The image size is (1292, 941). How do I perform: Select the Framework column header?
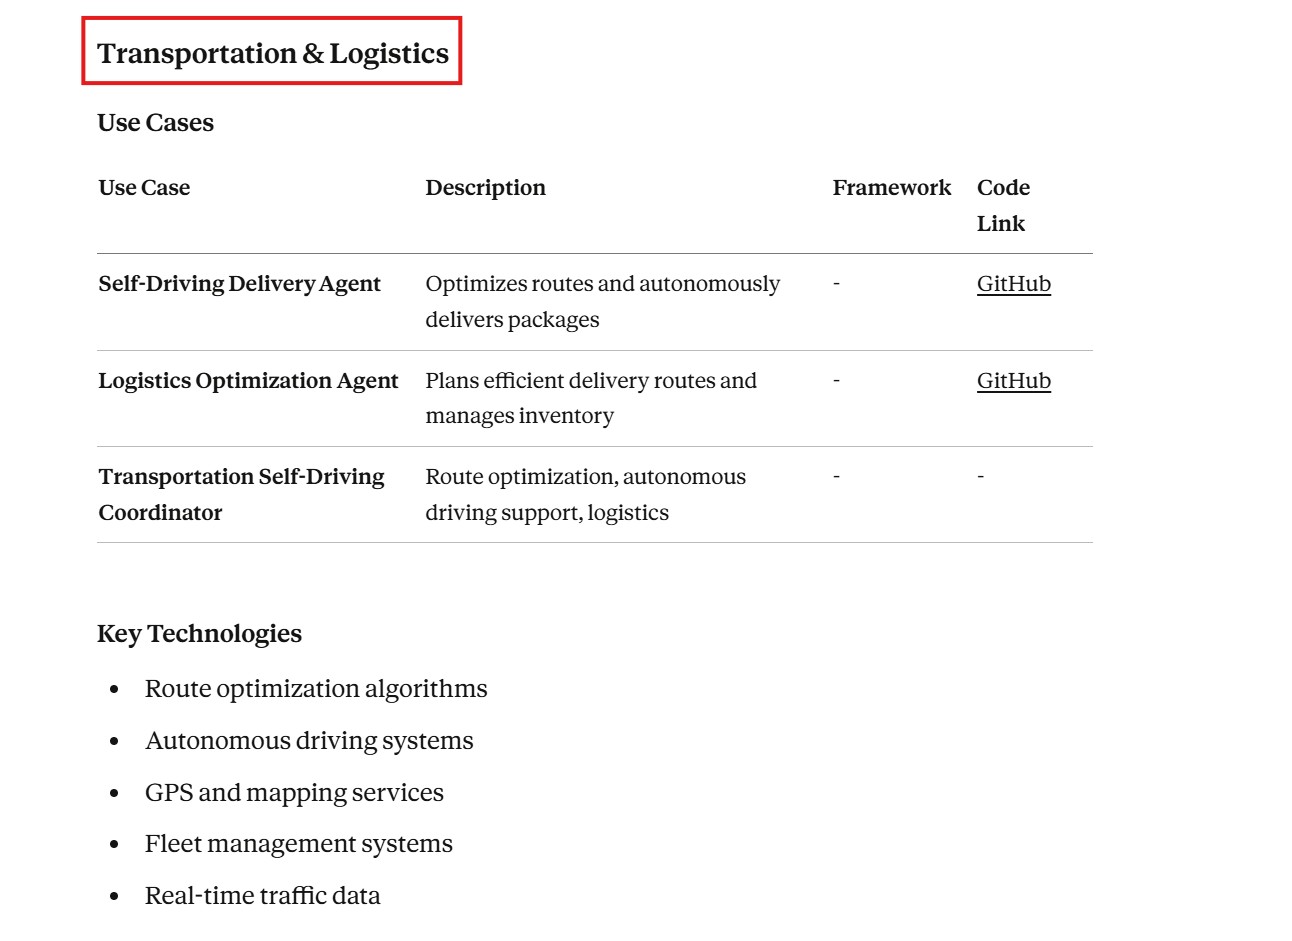pos(891,188)
